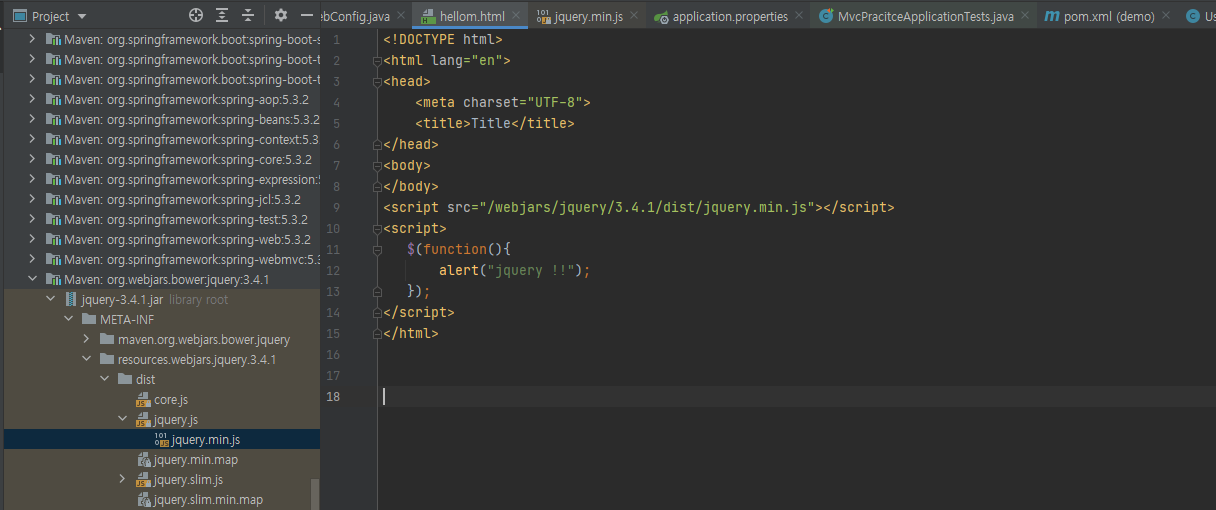Click MvcPracitceApplicationTests.java class icon
1216x510 pixels.
coord(826,17)
